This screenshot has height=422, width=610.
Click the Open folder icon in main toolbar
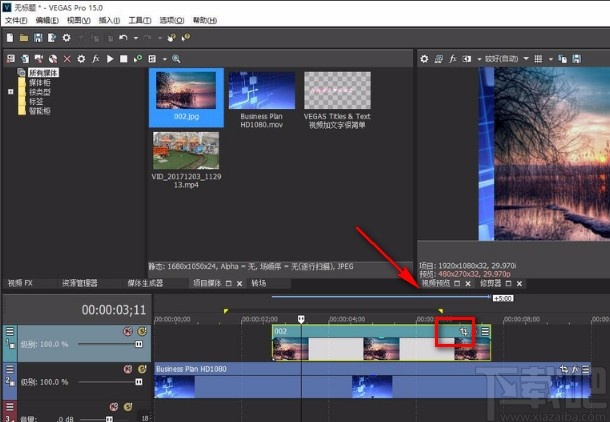pos(24,38)
